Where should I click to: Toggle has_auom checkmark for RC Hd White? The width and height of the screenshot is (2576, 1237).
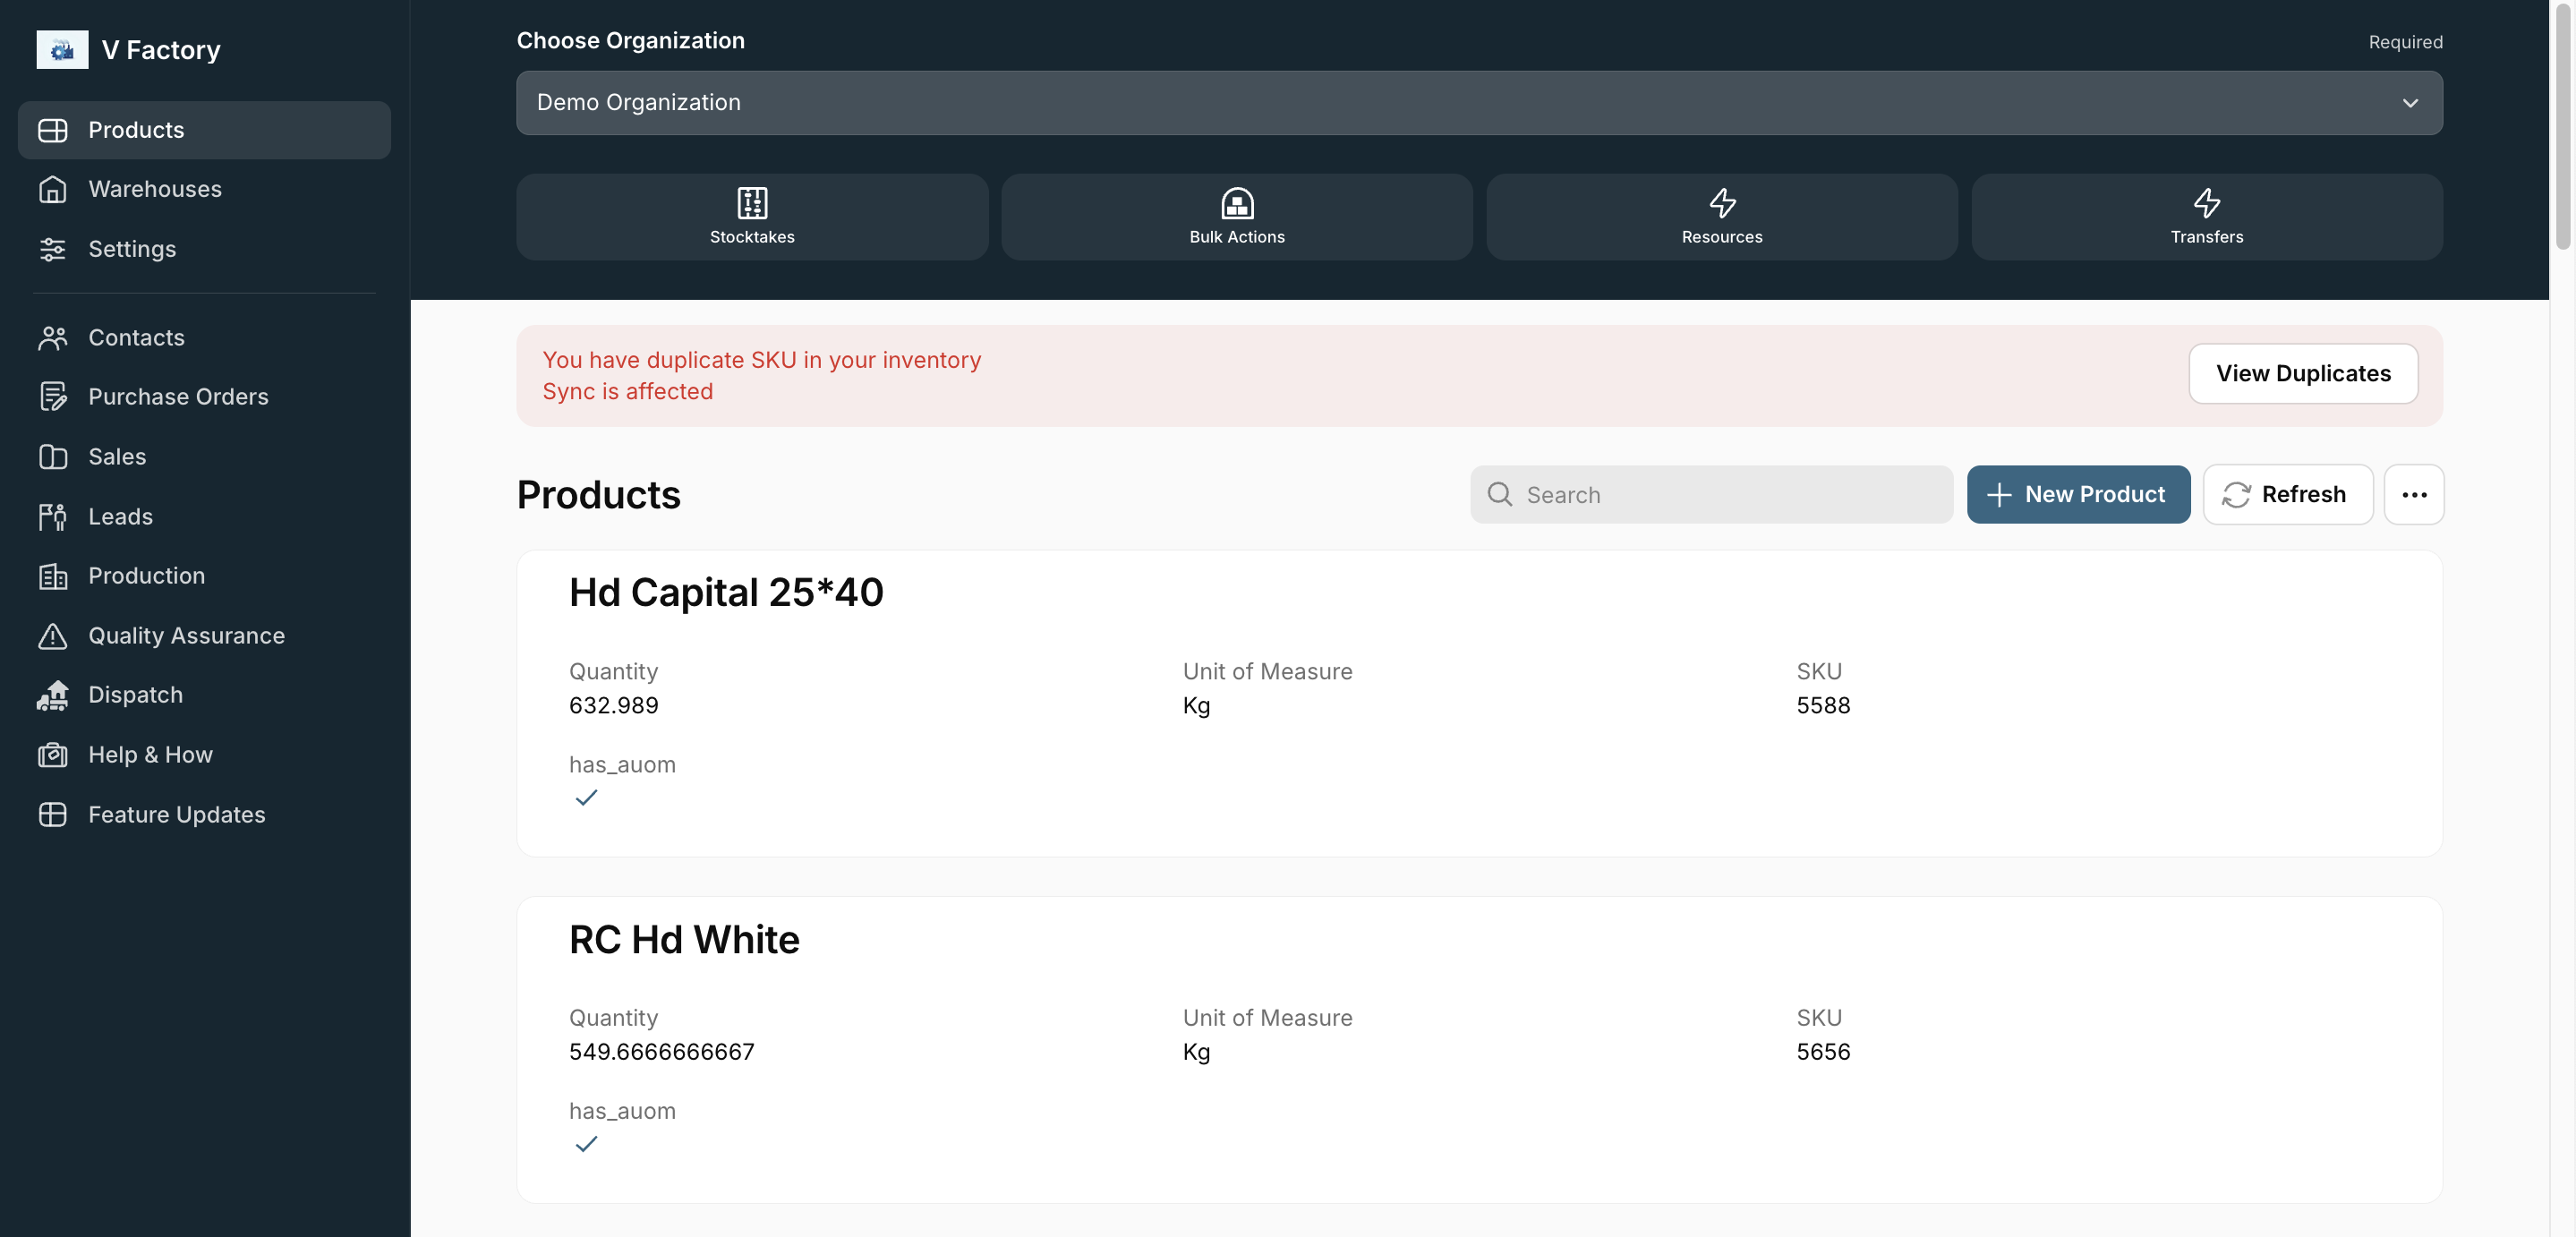click(586, 1144)
